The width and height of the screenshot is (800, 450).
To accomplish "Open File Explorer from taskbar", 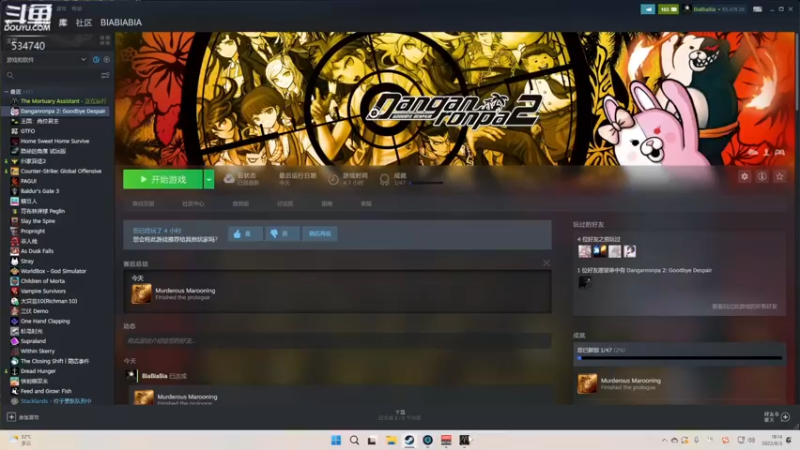I will click(391, 440).
